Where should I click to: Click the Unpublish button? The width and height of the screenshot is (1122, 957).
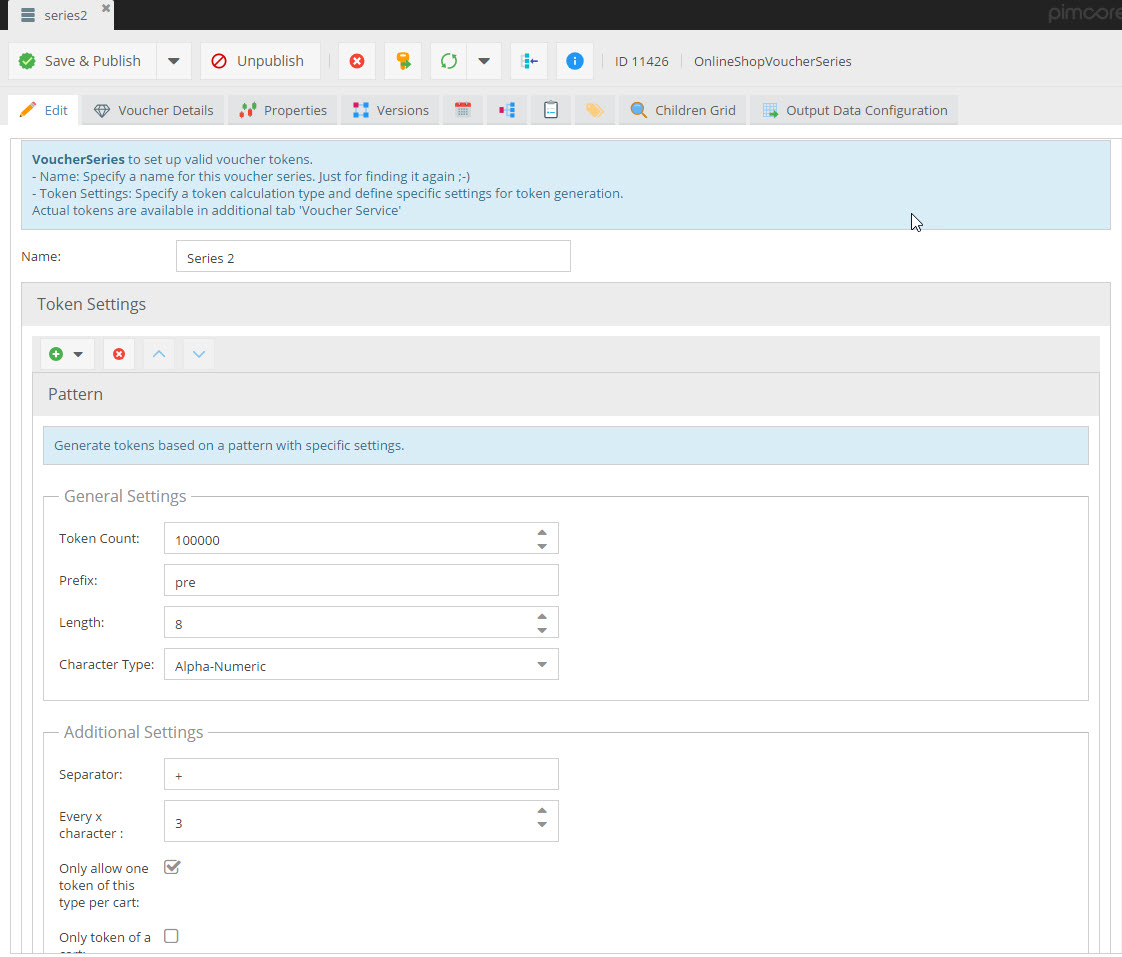coord(259,61)
